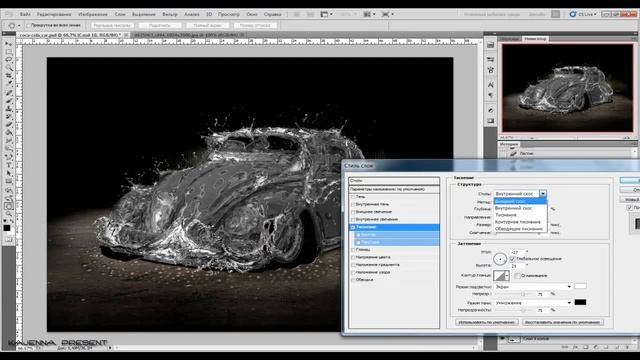Screen dimensions: 640x360
Task: Select the Clone Stamp tool
Action: 8,109
